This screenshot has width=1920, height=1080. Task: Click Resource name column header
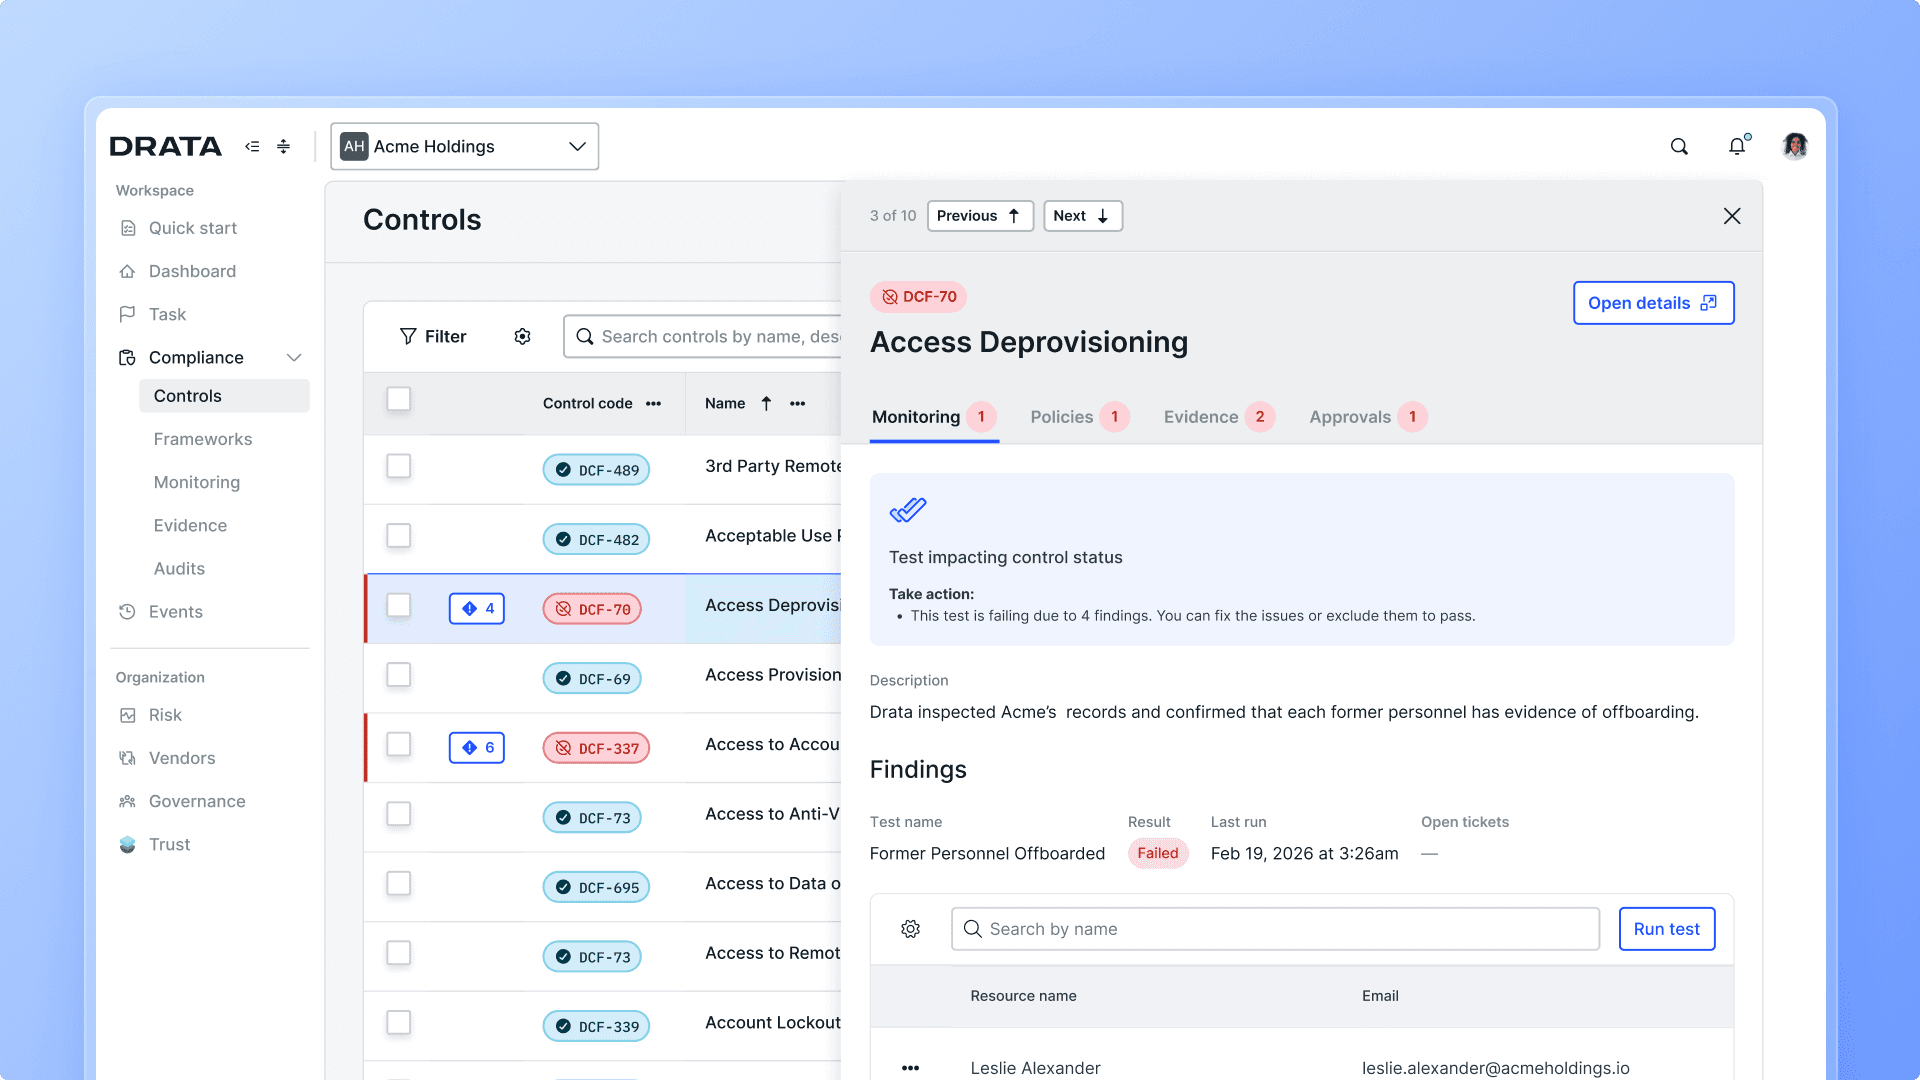[x=1023, y=996]
